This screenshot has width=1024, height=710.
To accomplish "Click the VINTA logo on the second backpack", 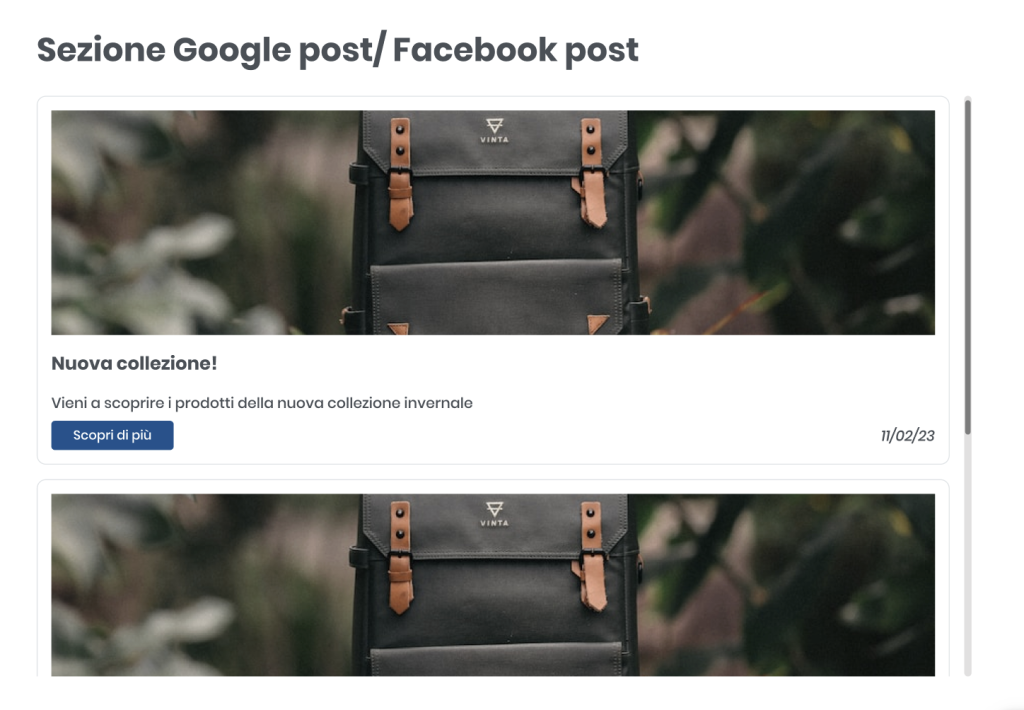I will 494,514.
